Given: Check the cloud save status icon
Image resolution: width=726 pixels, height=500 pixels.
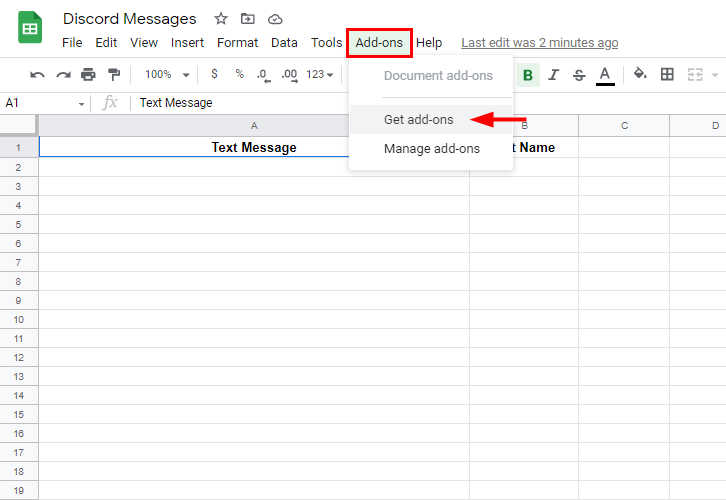Looking at the screenshot, I should [x=275, y=19].
